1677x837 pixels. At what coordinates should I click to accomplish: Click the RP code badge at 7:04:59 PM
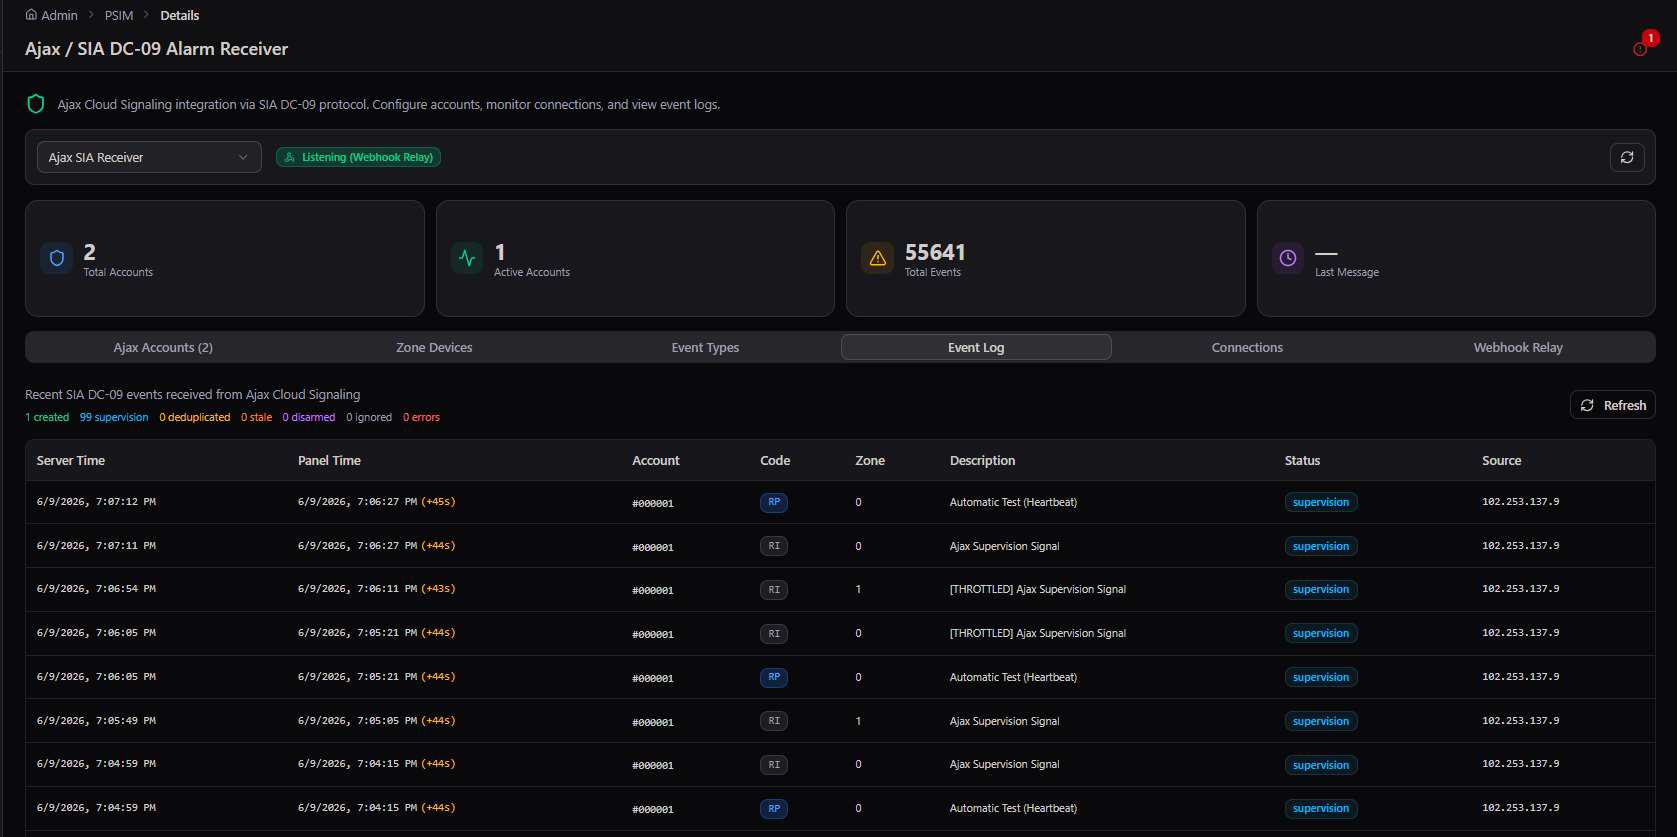point(774,809)
